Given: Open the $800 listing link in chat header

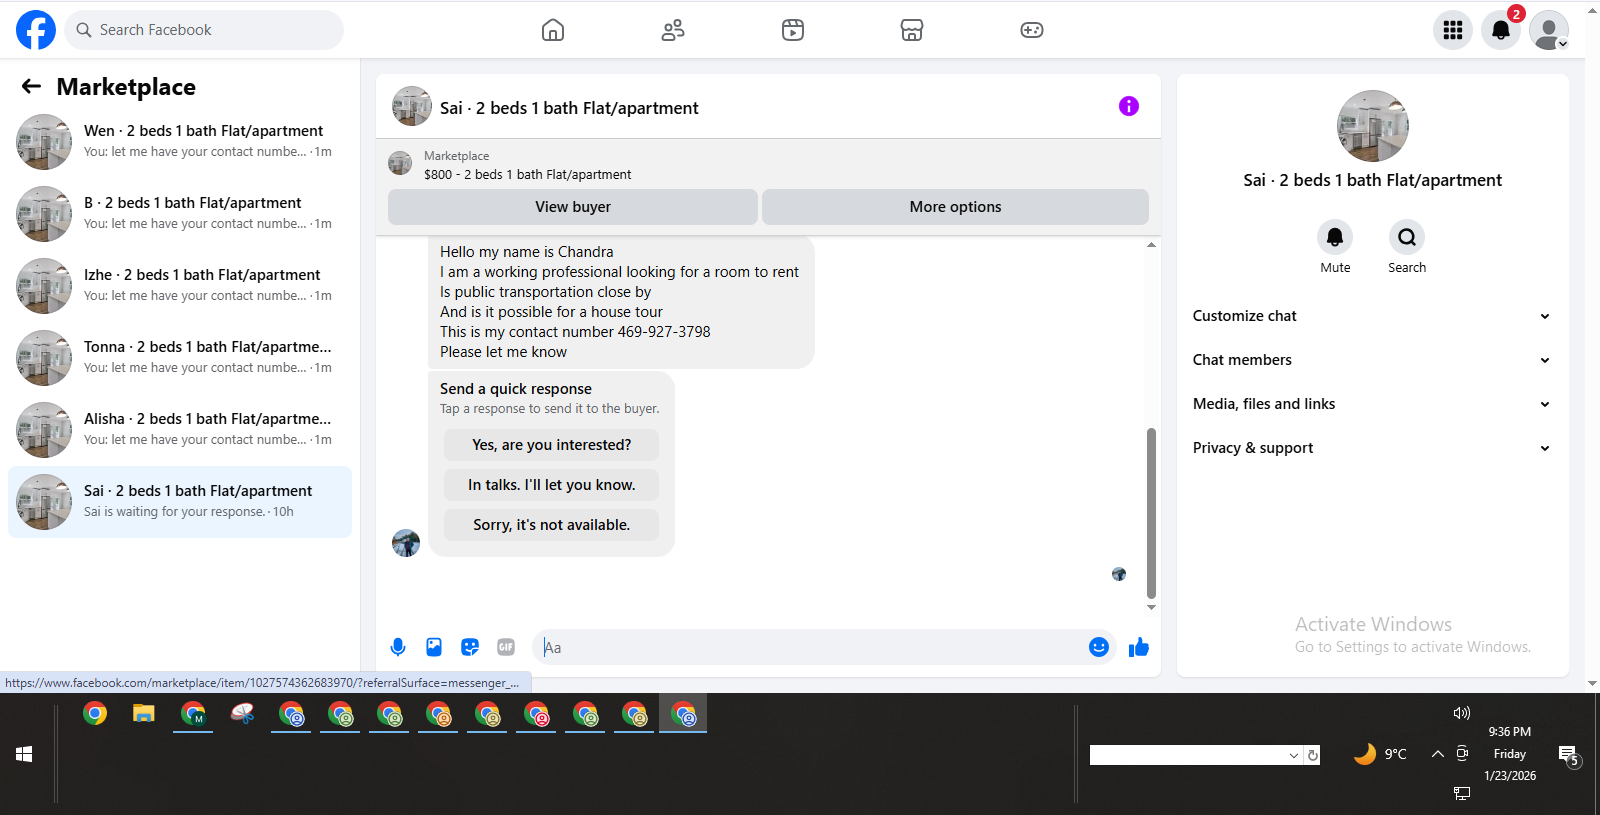Looking at the screenshot, I should pos(527,174).
